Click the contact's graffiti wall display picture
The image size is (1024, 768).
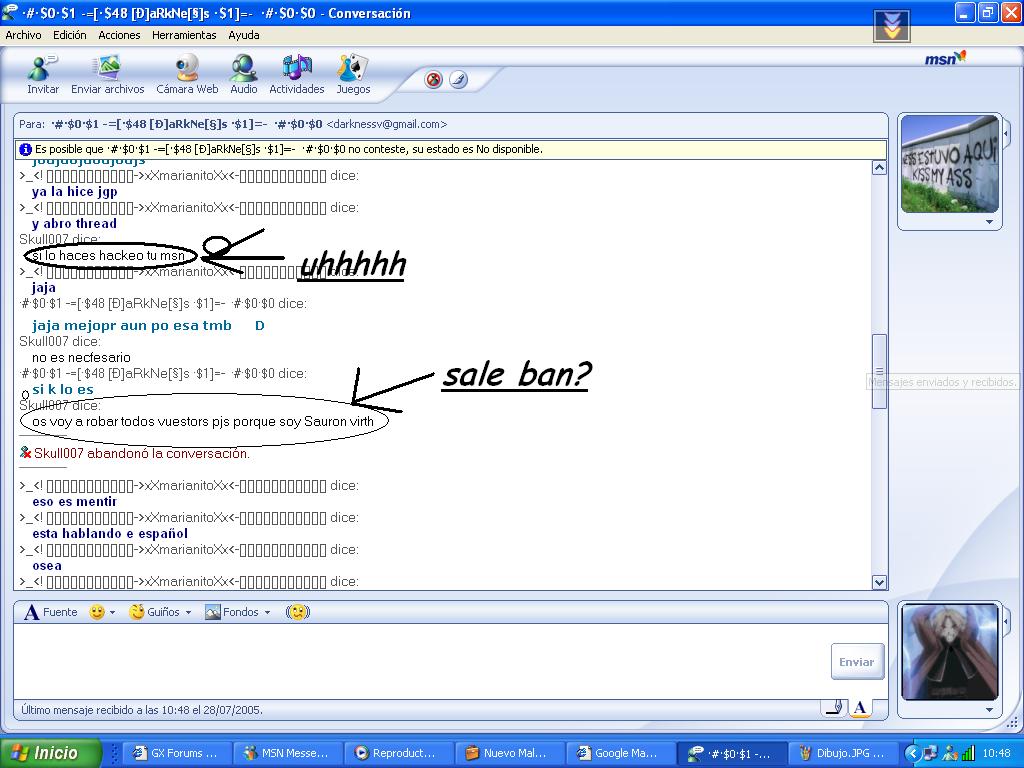tap(950, 164)
